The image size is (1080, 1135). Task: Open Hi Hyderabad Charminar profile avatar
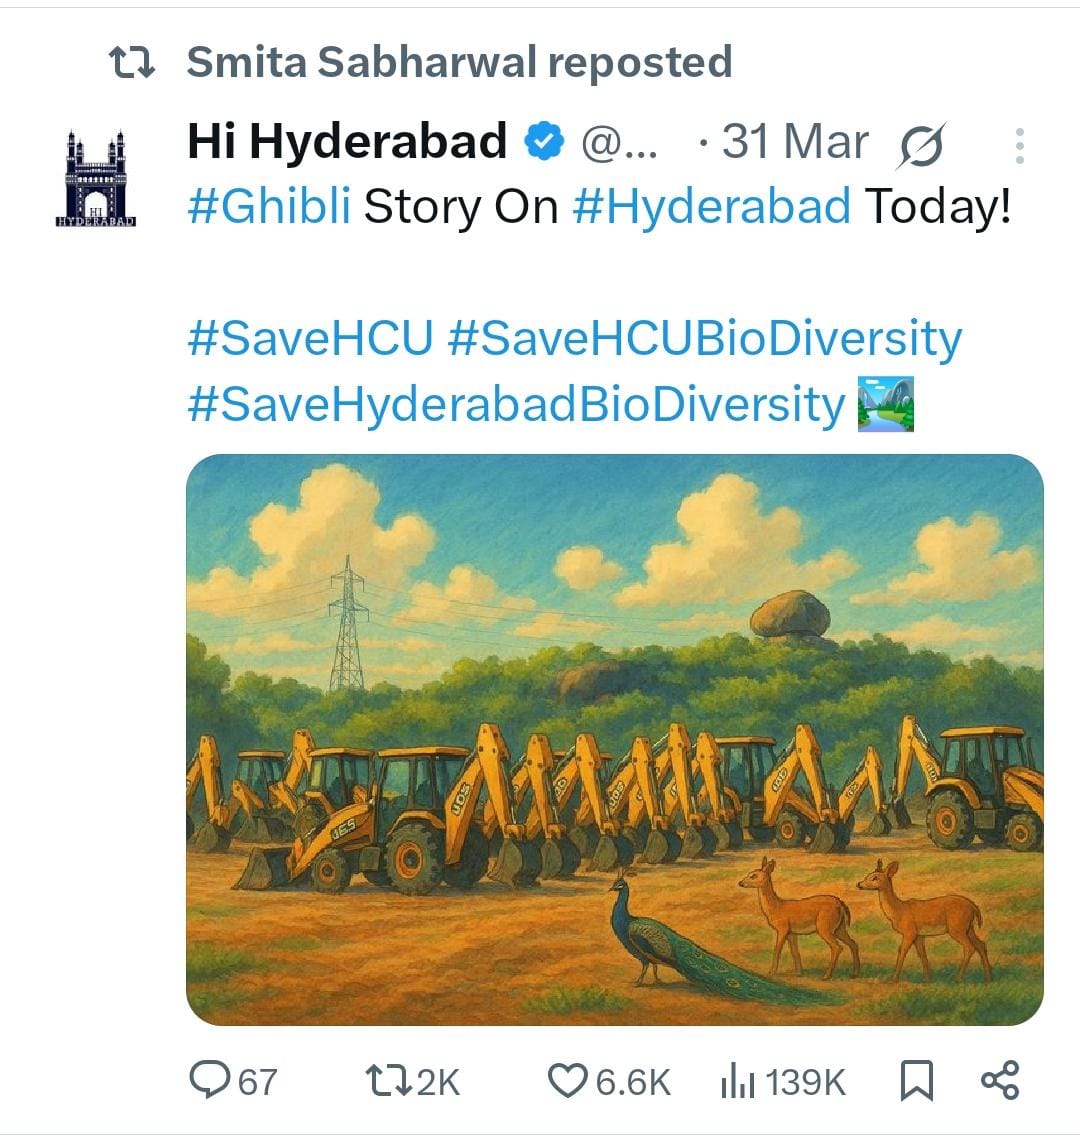[x=96, y=178]
